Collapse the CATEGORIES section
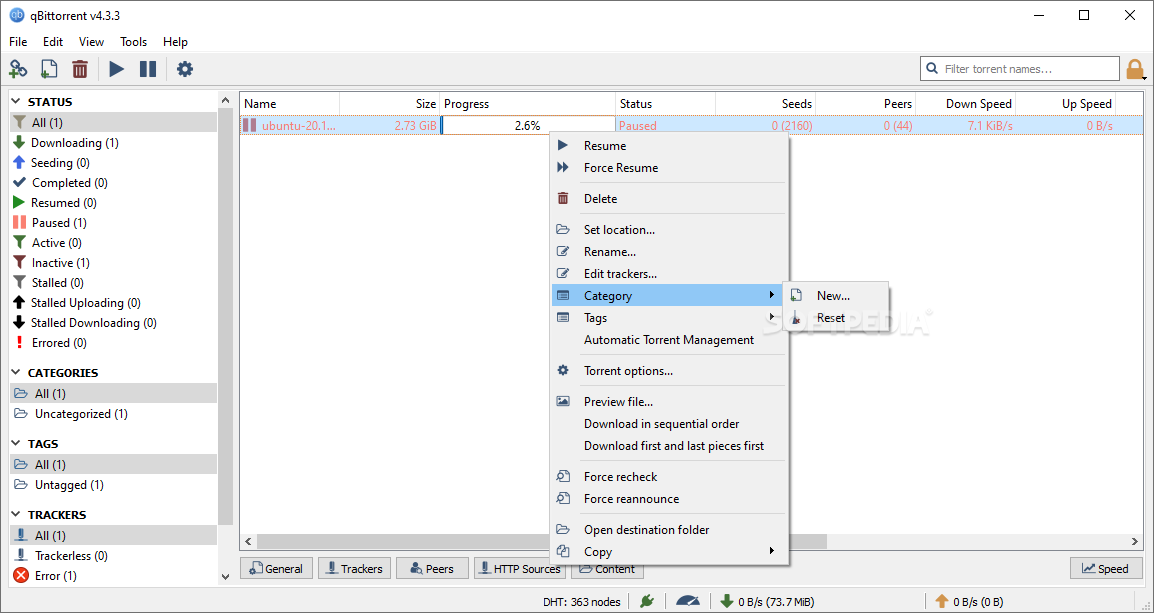Screen dimensions: 1154x613 pos(16,372)
